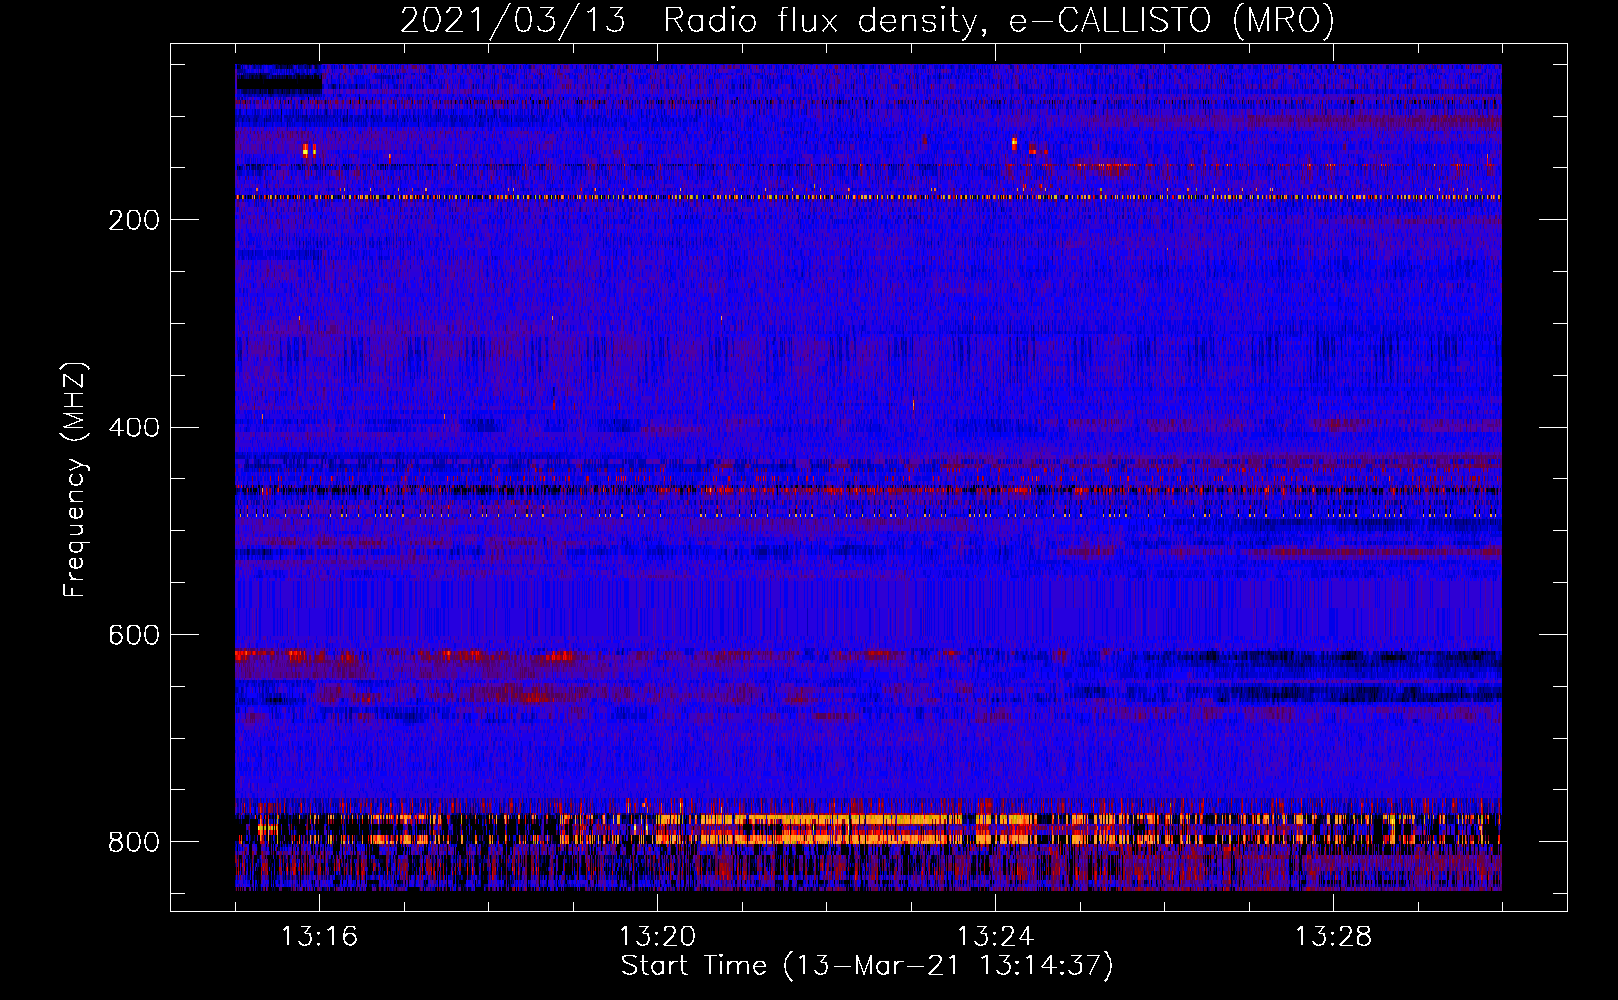Click the 13:24 time tick label
The image size is (1618, 1000).
995,937
